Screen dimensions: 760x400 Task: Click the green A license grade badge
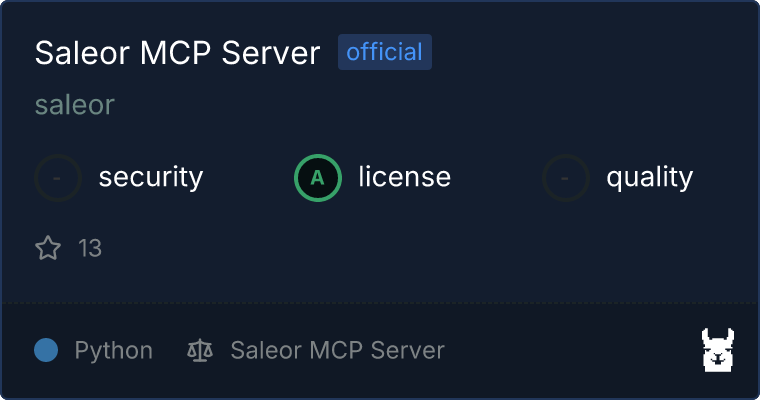pos(318,178)
